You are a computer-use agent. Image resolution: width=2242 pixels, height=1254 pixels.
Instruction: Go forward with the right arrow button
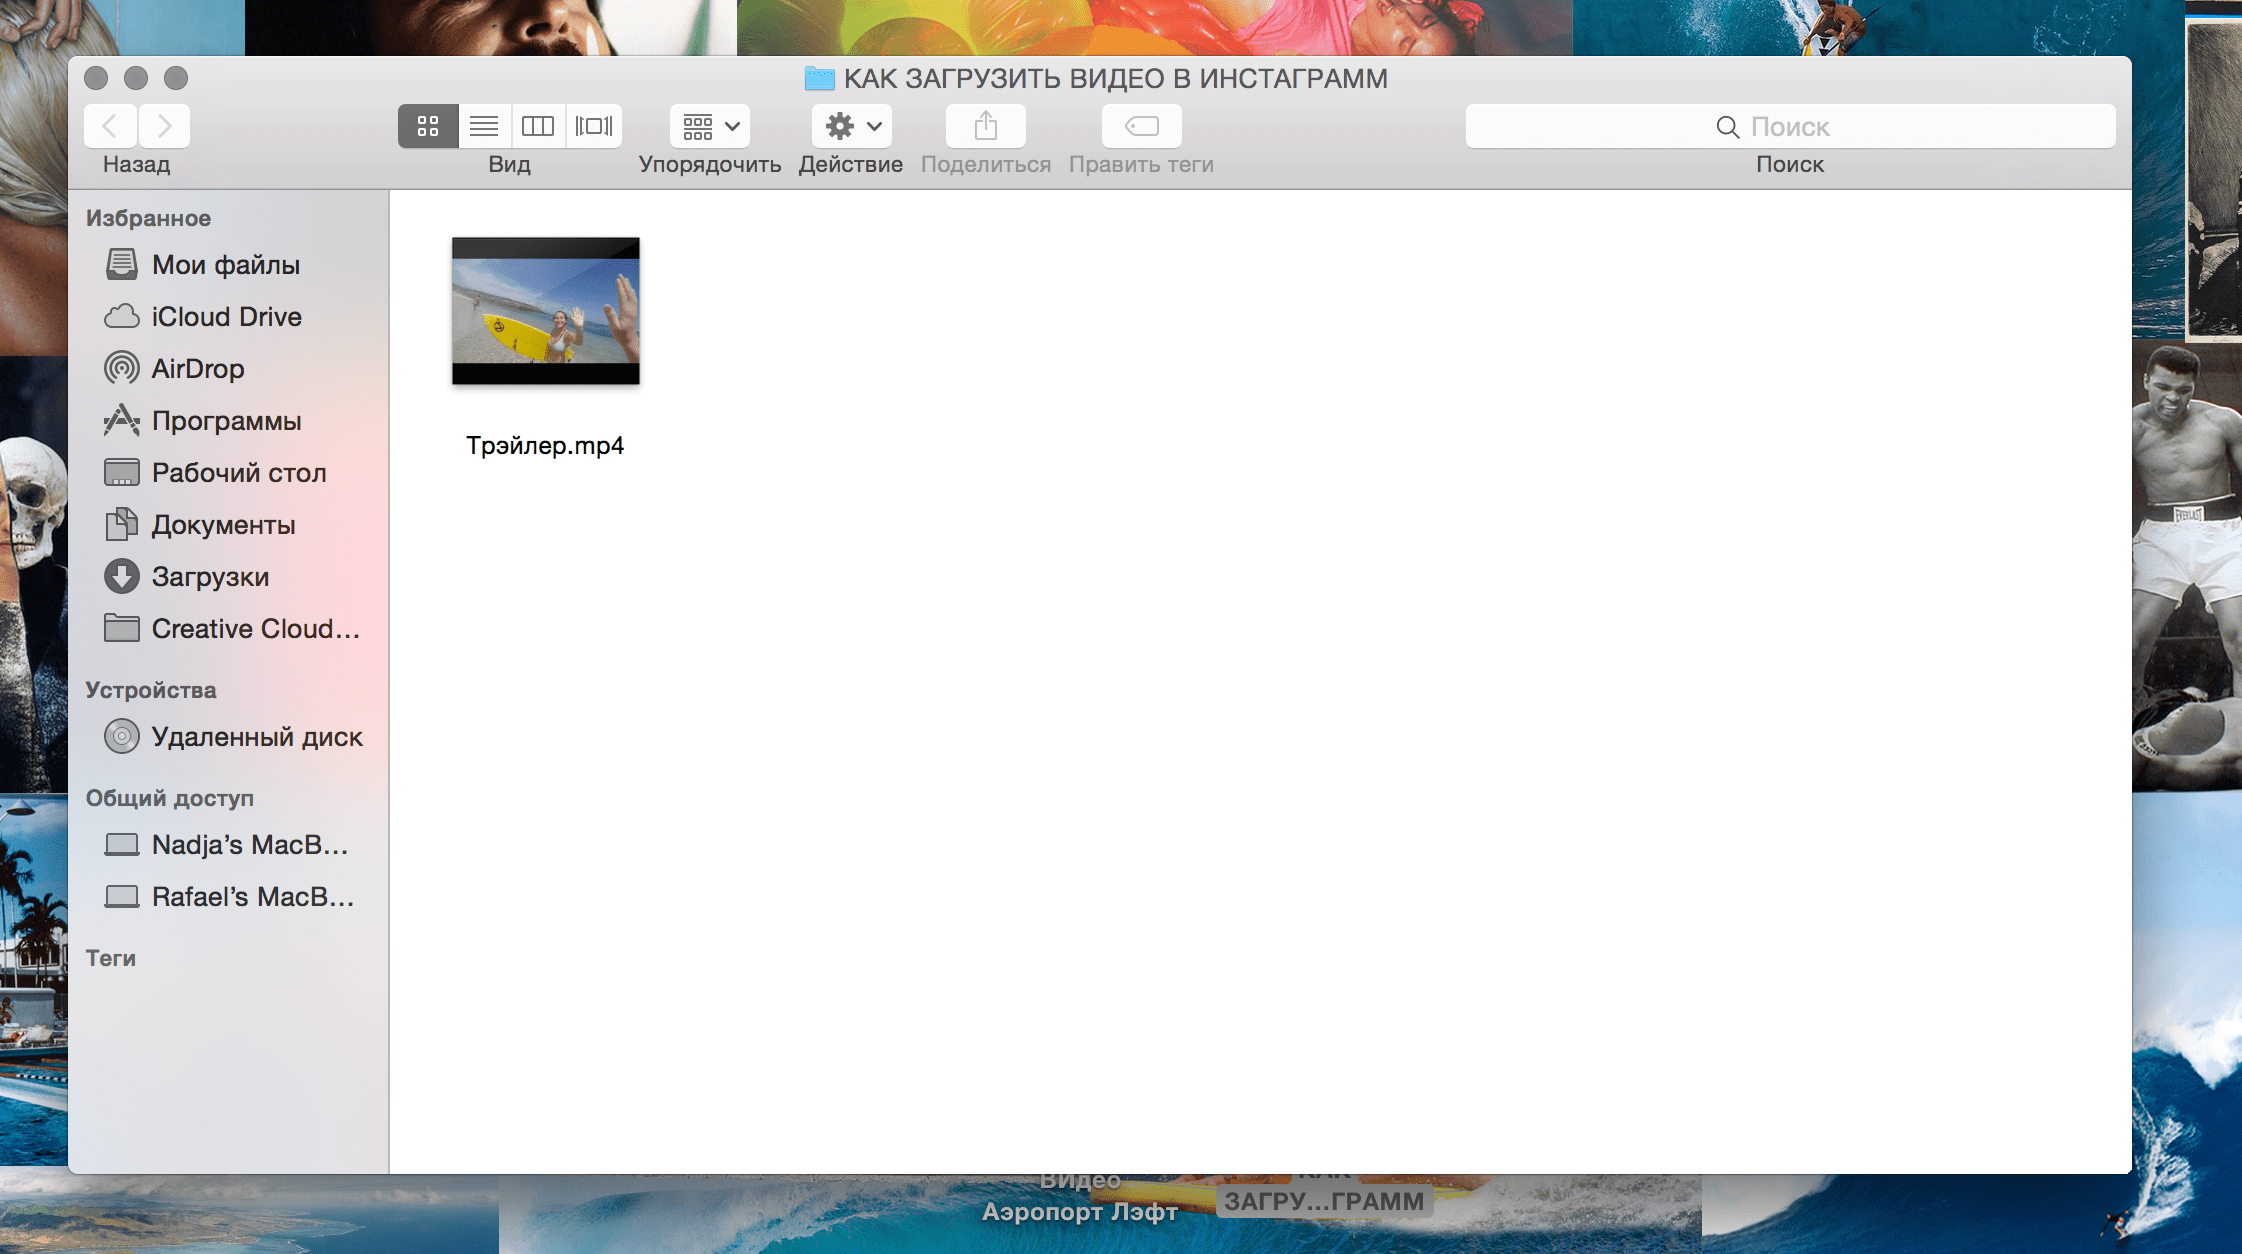click(164, 126)
